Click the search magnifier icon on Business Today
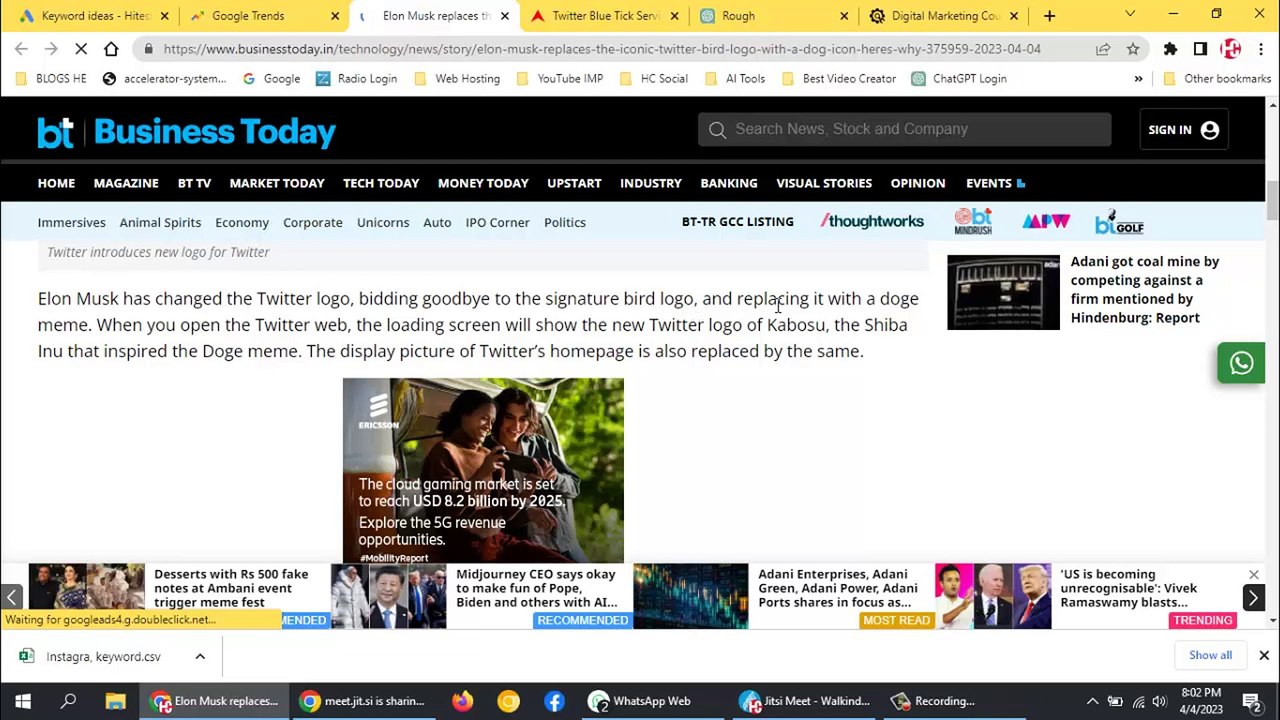The height and width of the screenshot is (720, 1280). click(717, 129)
